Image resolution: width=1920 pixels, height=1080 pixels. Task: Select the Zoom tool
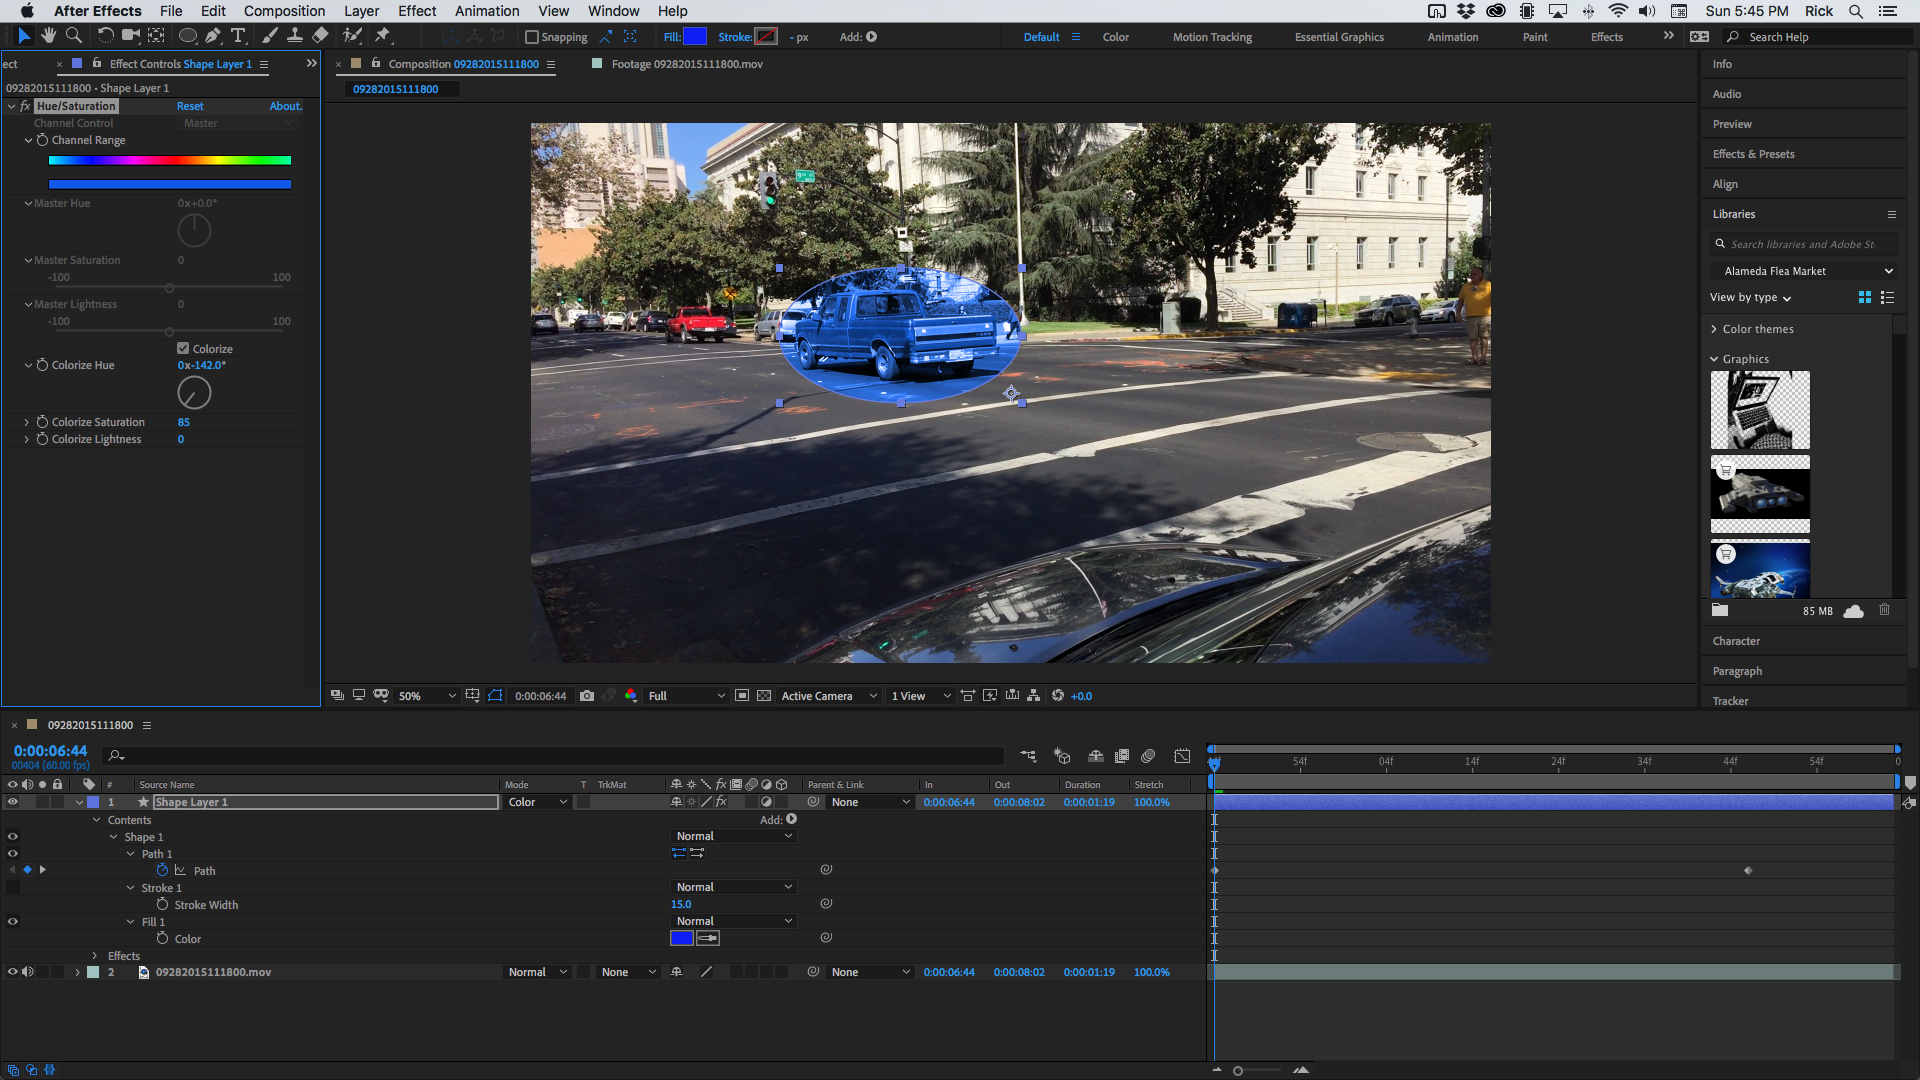[x=74, y=36]
